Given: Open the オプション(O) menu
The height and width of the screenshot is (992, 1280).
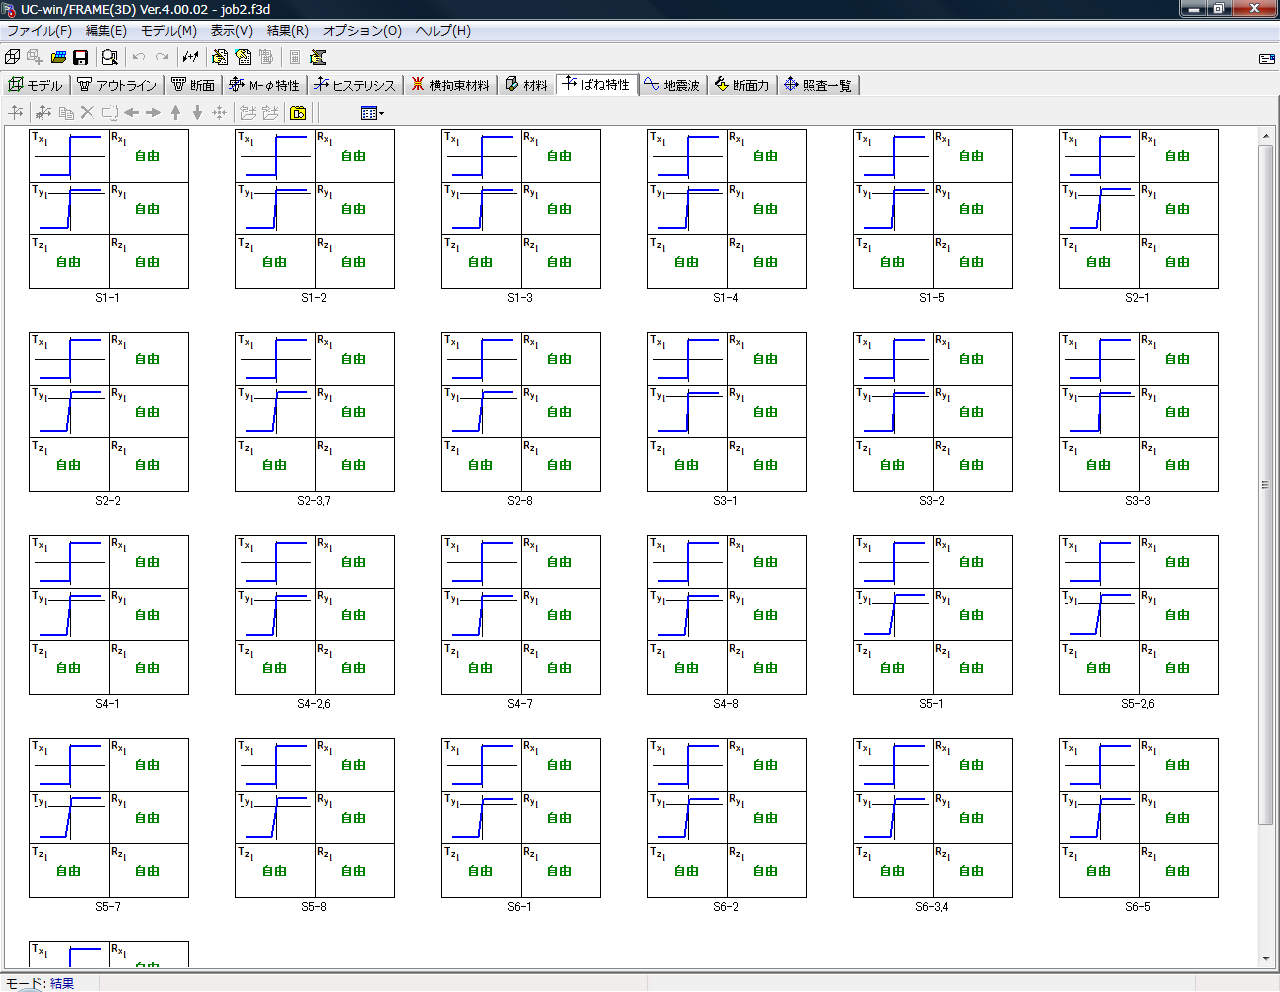Looking at the screenshot, I should (x=362, y=31).
